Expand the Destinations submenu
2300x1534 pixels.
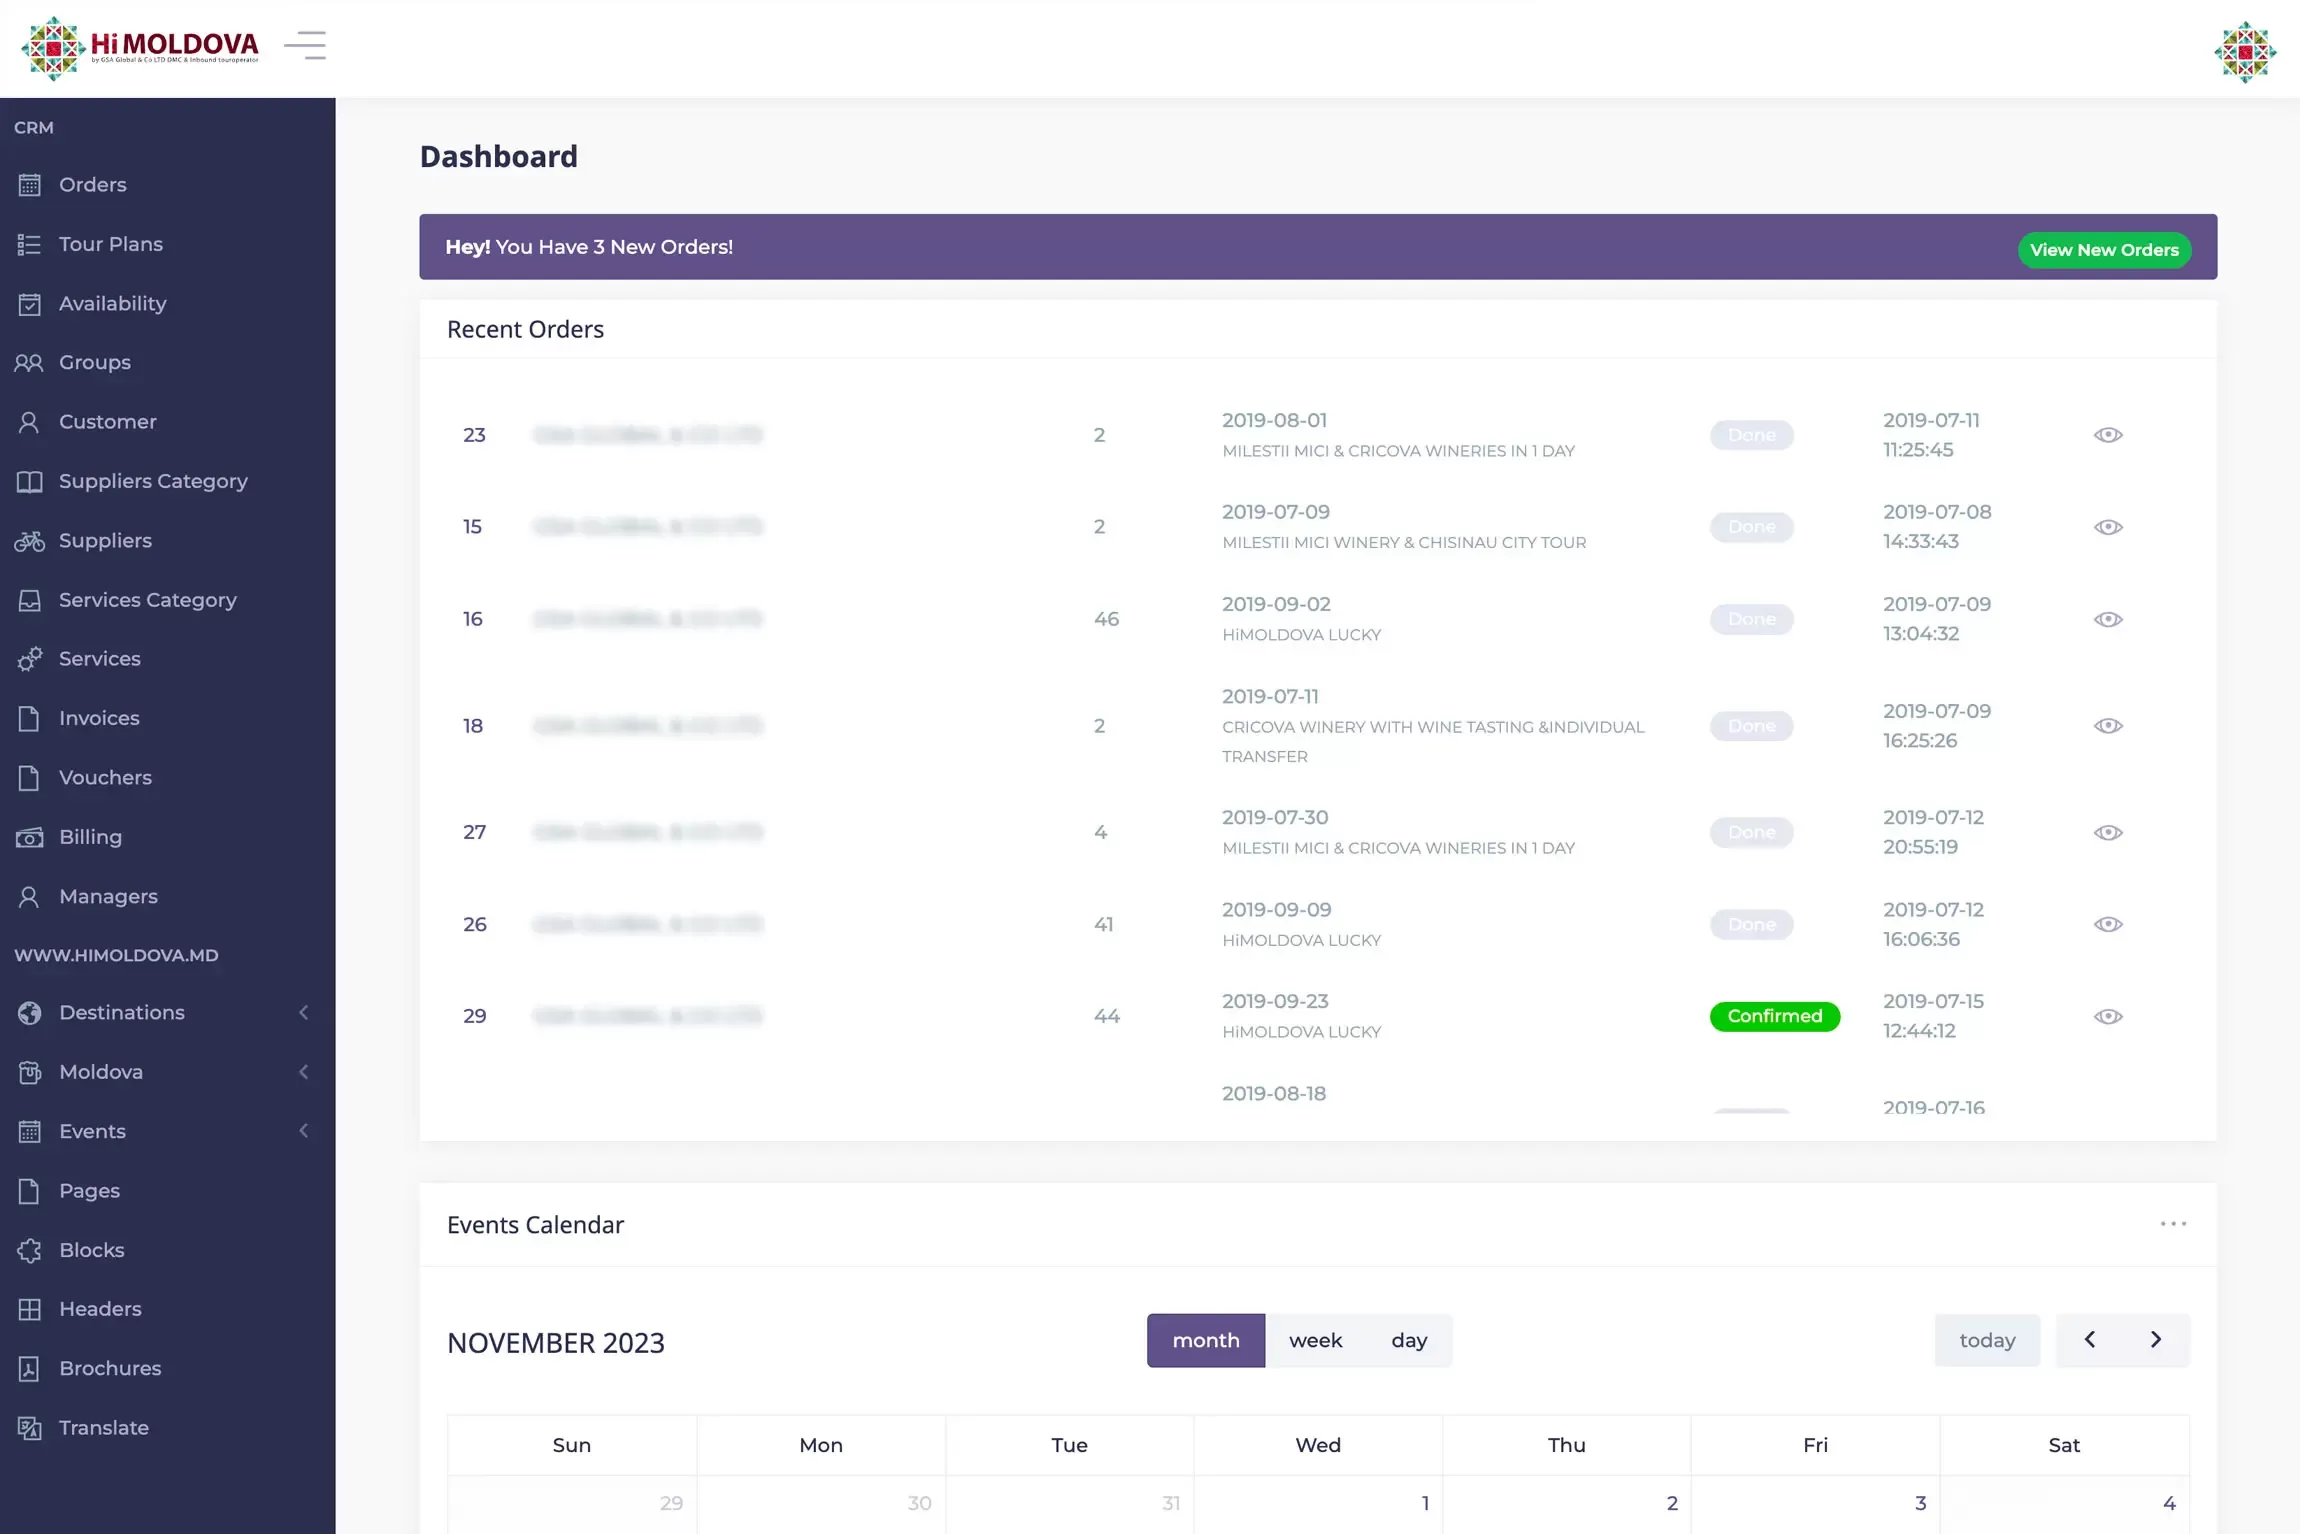point(304,1013)
